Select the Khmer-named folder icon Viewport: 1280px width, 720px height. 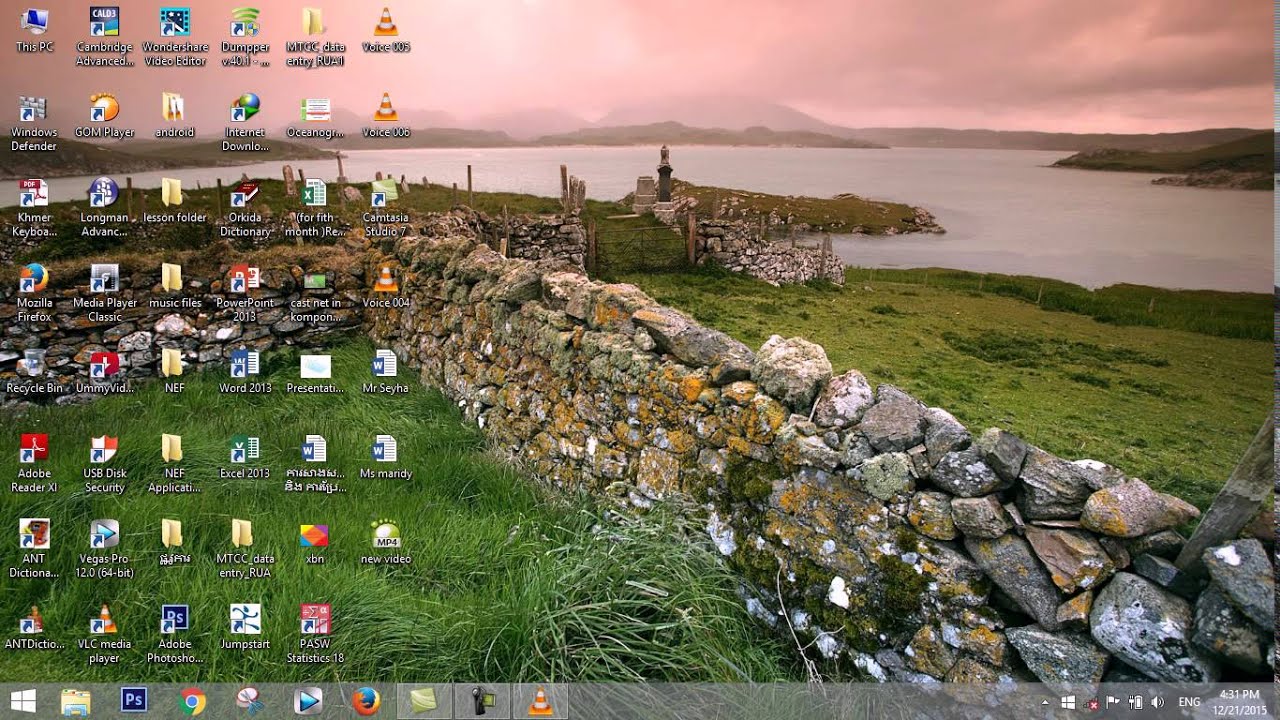click(x=174, y=542)
